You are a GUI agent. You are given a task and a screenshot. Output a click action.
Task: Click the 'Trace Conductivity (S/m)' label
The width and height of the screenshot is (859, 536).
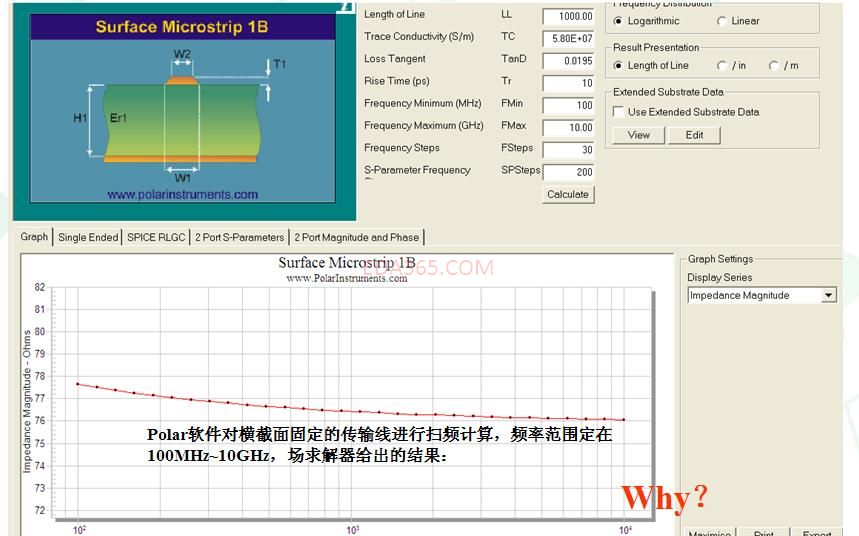[x=419, y=36]
